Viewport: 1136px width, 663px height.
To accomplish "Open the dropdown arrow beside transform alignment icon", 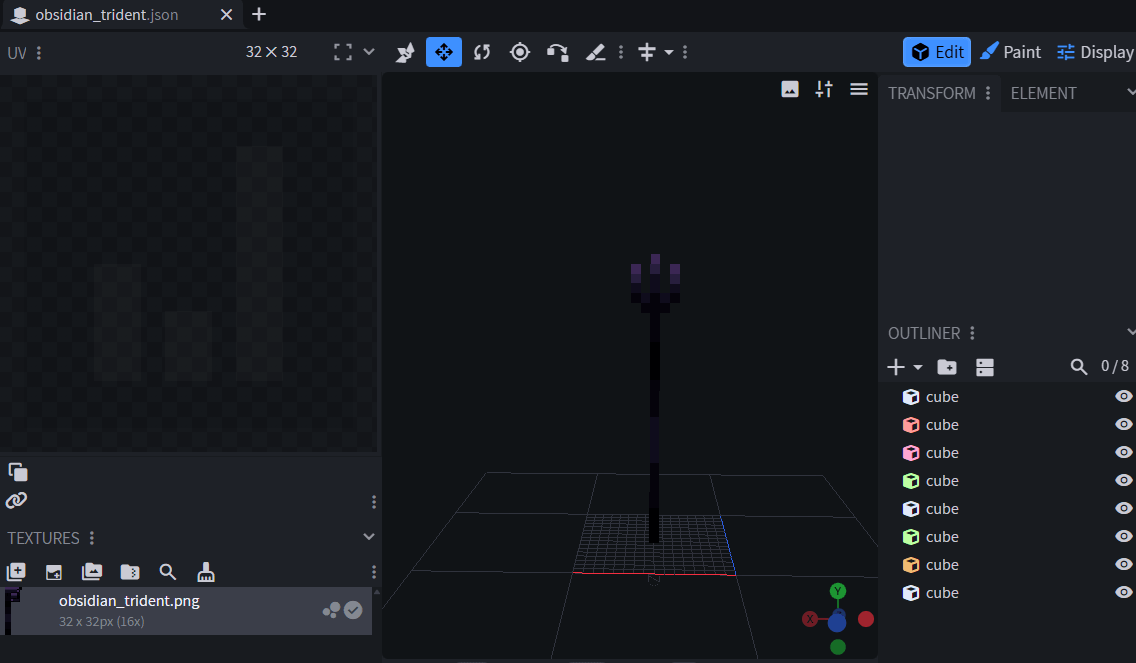I will pyautogui.click(x=669, y=52).
